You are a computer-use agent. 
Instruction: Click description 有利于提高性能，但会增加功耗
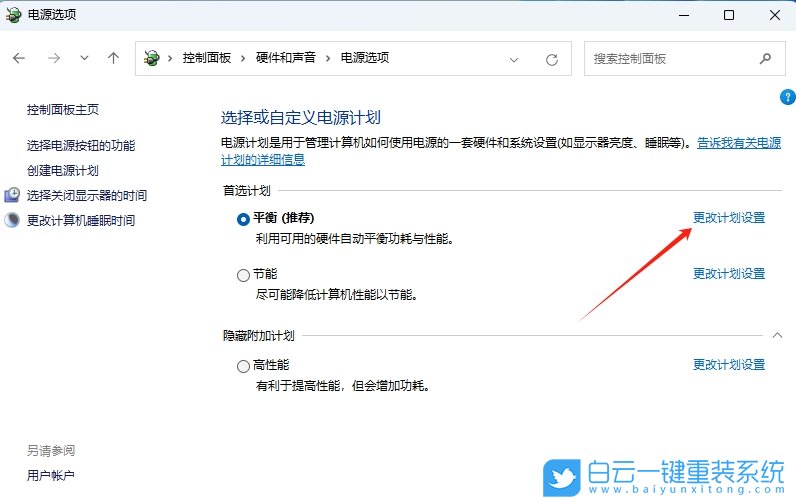(x=343, y=386)
